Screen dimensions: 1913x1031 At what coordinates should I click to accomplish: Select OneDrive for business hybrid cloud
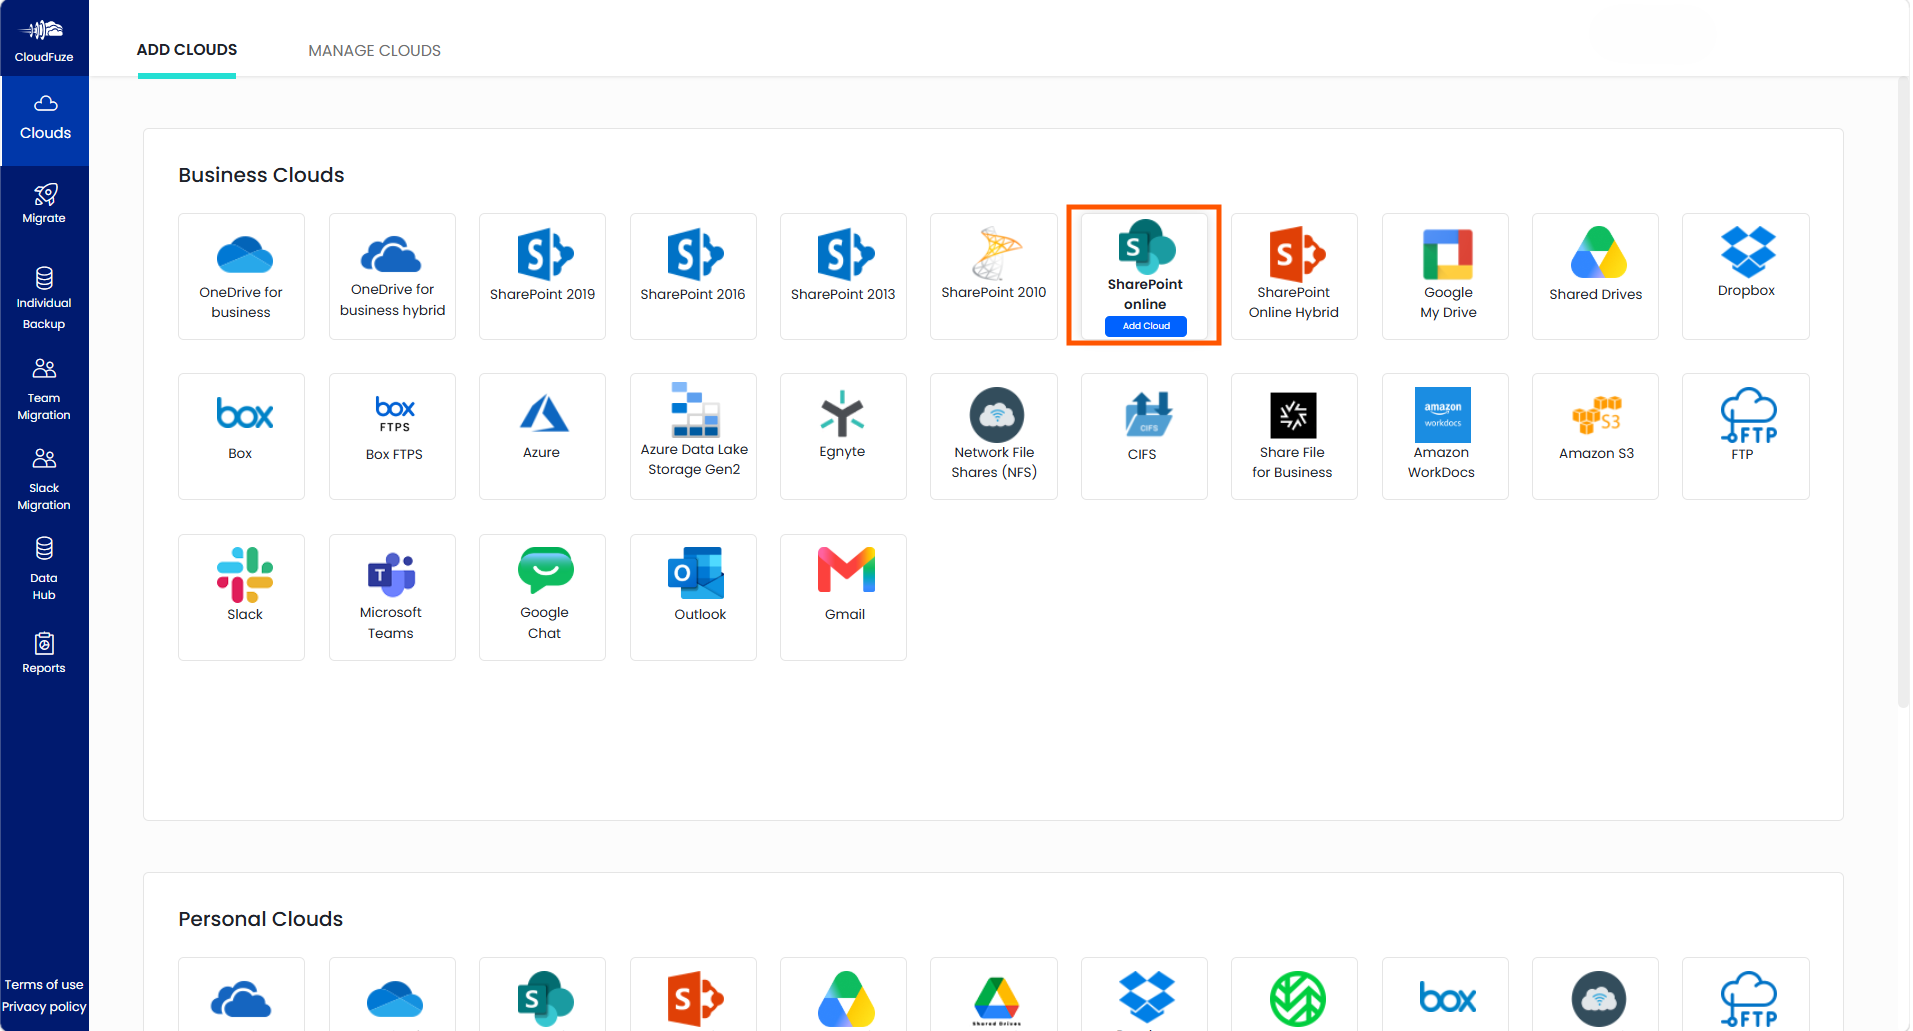[x=392, y=276]
